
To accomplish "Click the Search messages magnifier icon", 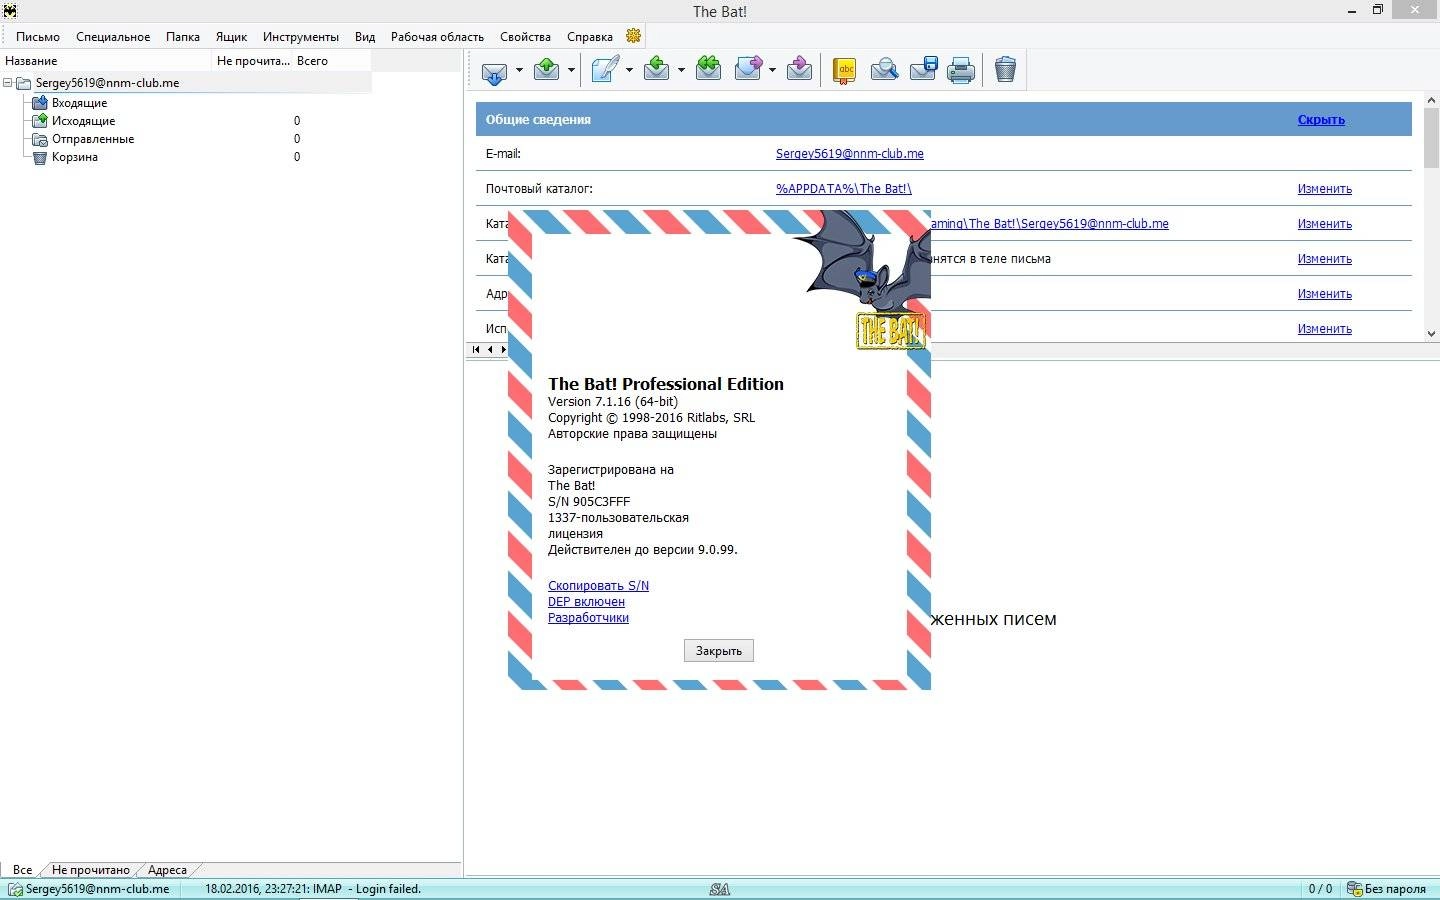I will (x=884, y=70).
